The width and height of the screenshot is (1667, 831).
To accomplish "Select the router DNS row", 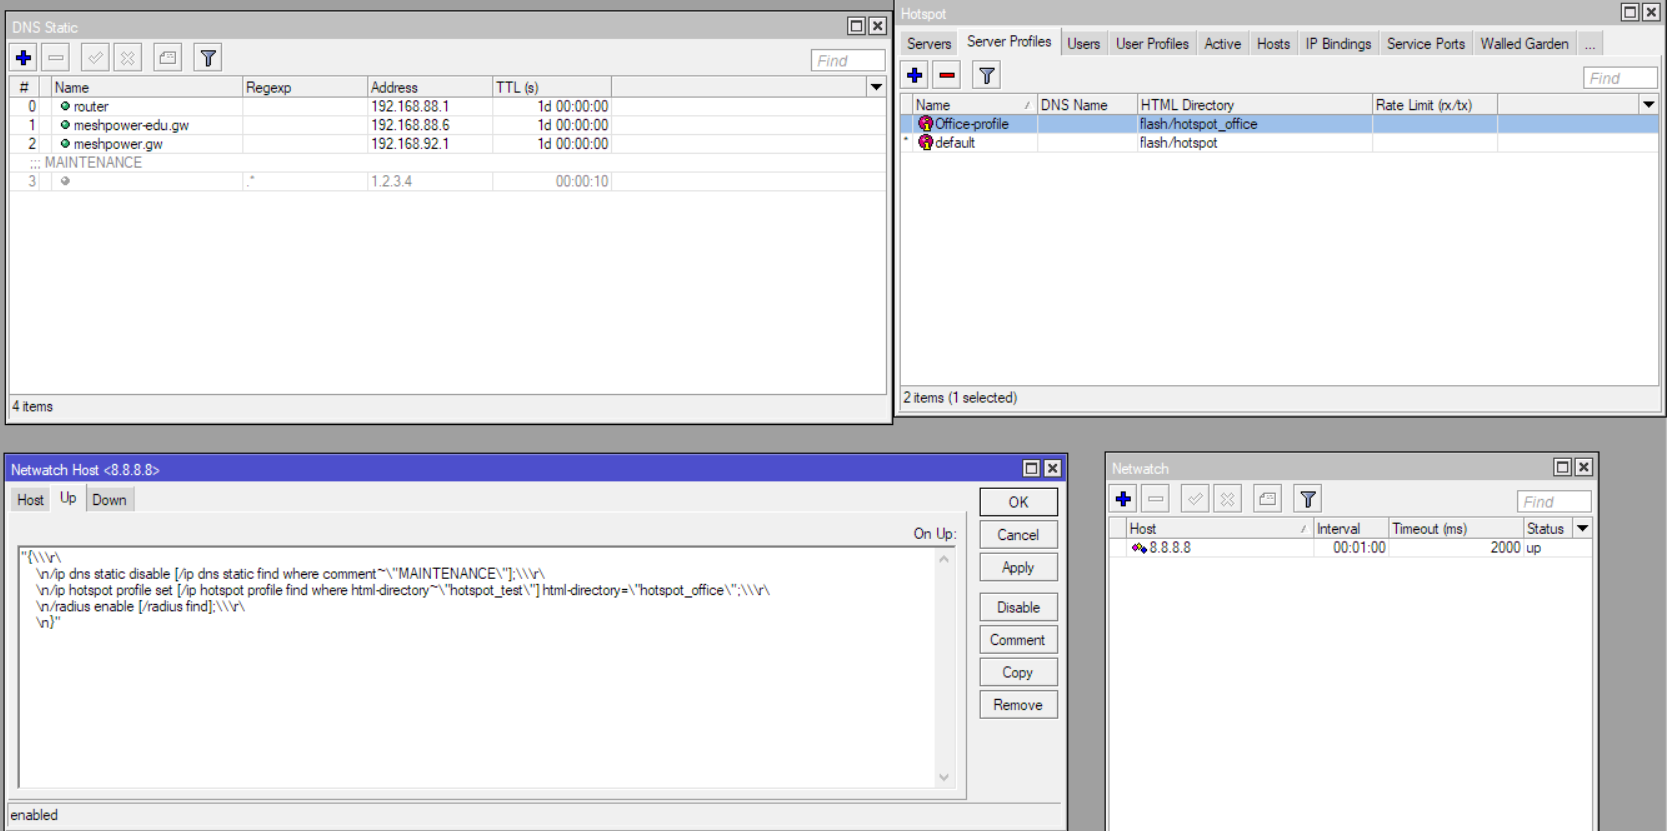I will coord(447,106).
